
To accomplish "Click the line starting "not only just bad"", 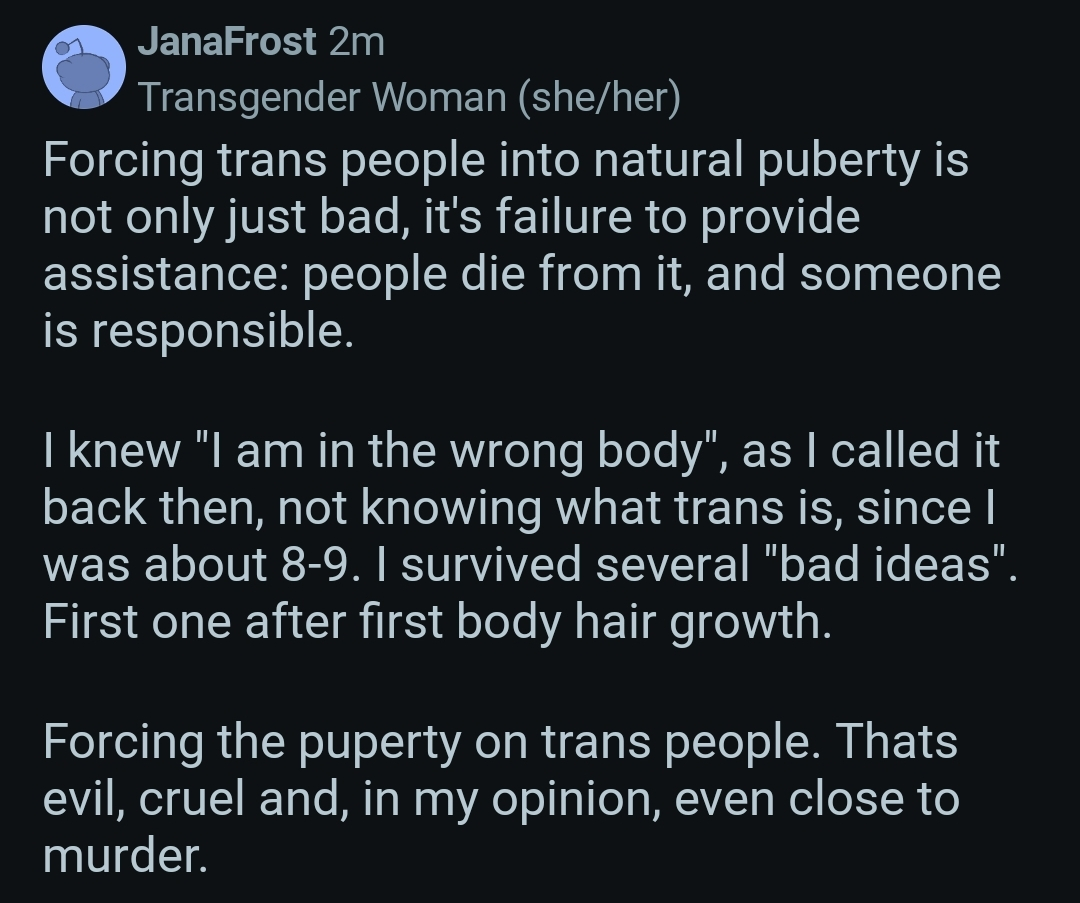I will coord(451,218).
